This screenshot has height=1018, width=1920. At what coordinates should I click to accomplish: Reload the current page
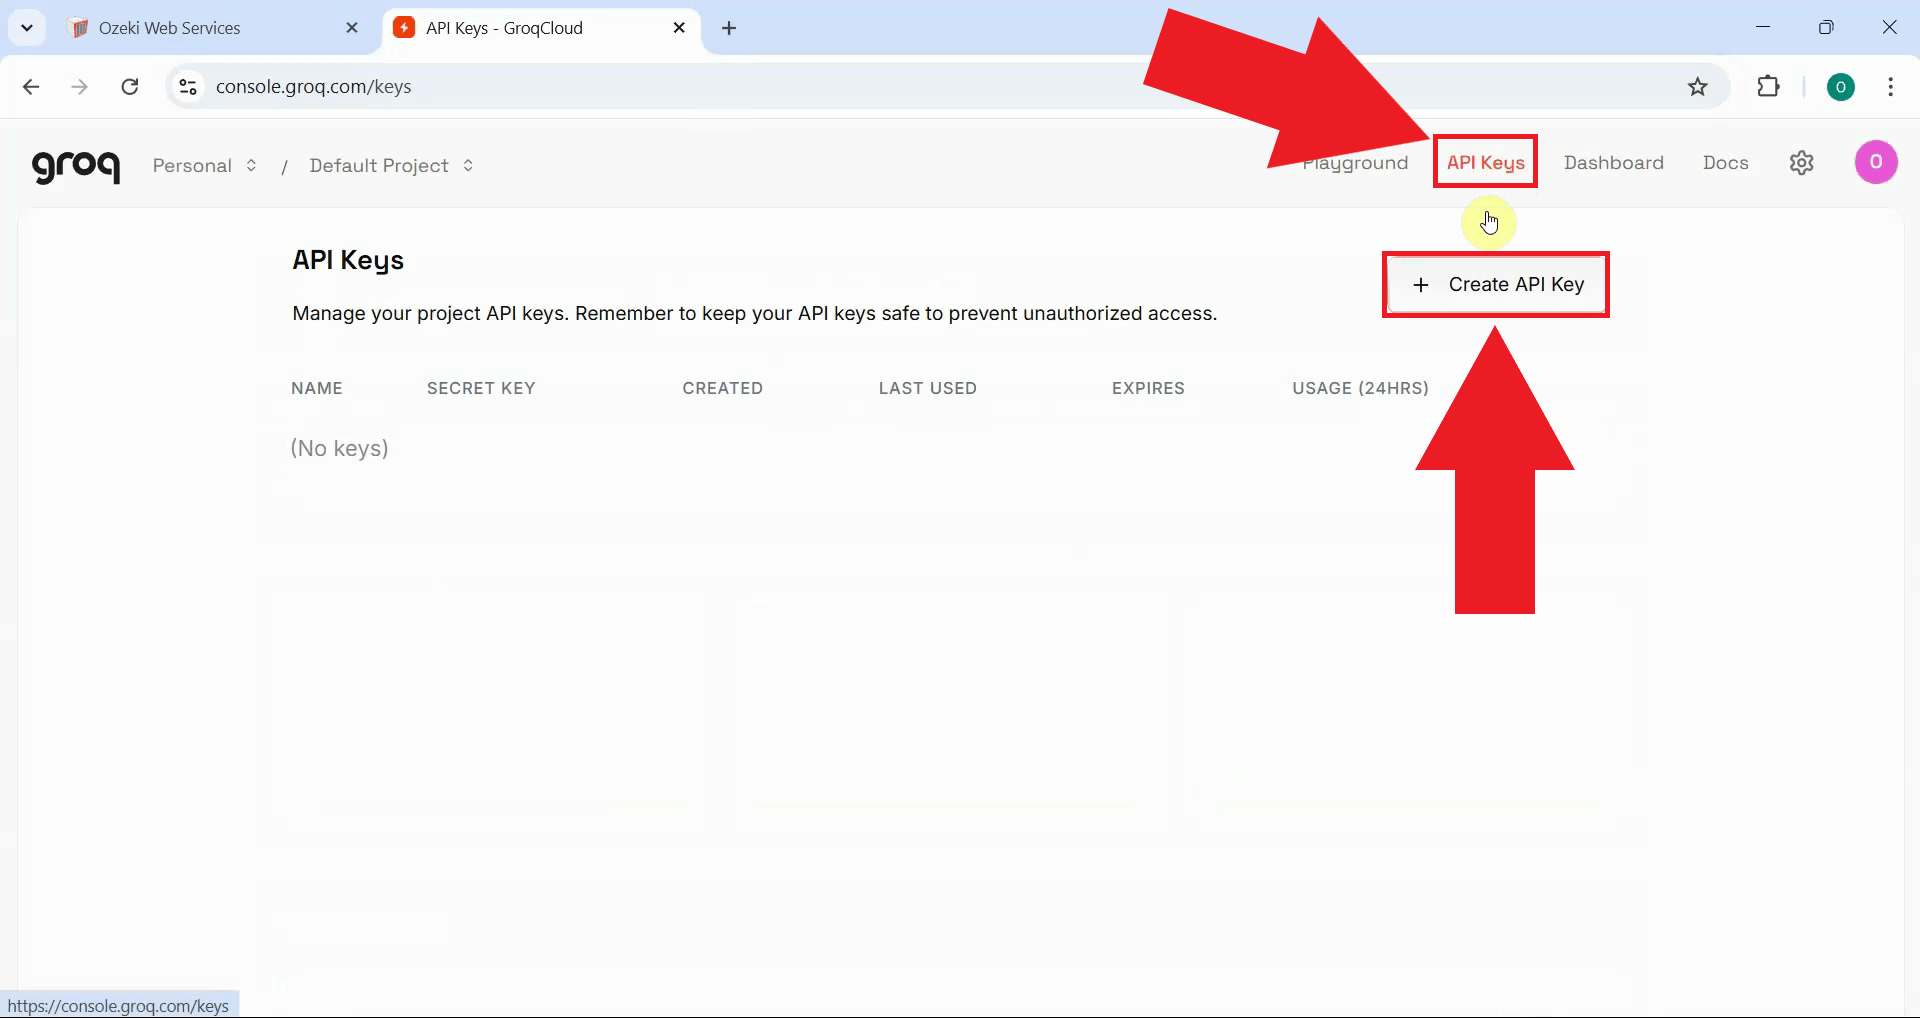tap(130, 87)
